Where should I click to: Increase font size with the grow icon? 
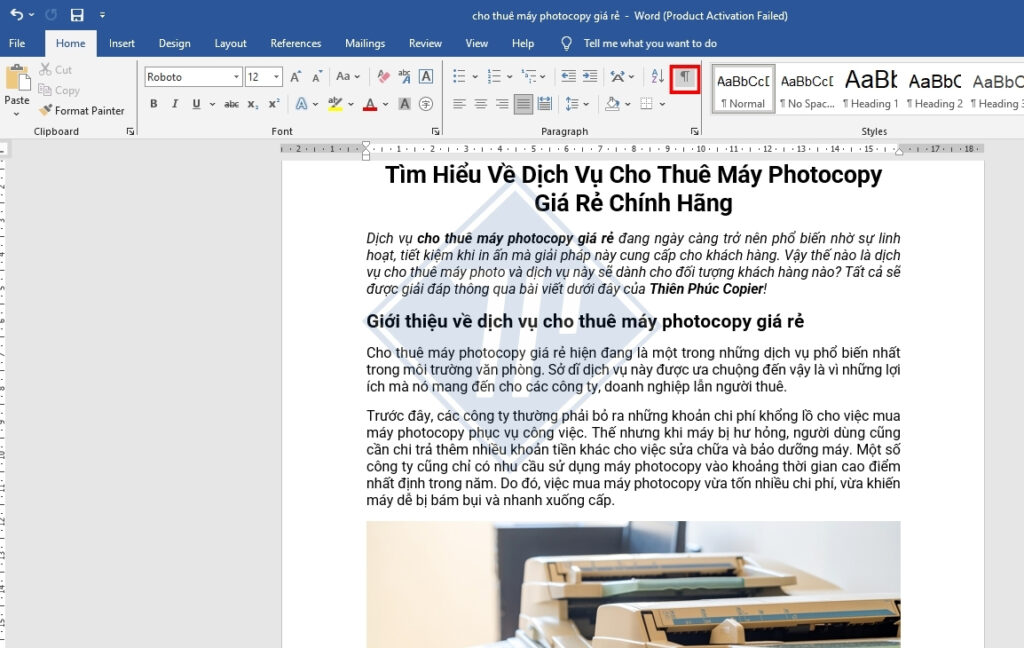[296, 76]
